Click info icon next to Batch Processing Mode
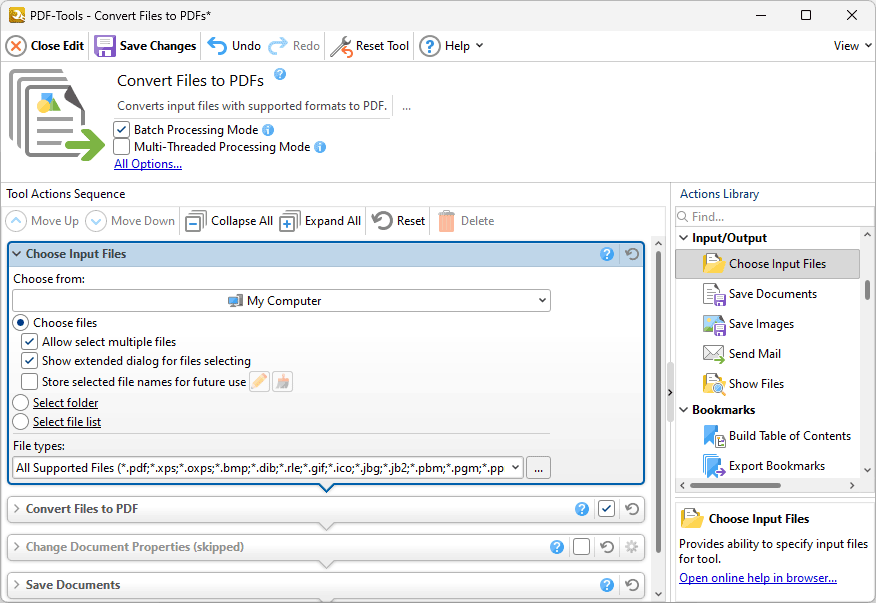Screen dimensions: 876x603 coord(268,130)
